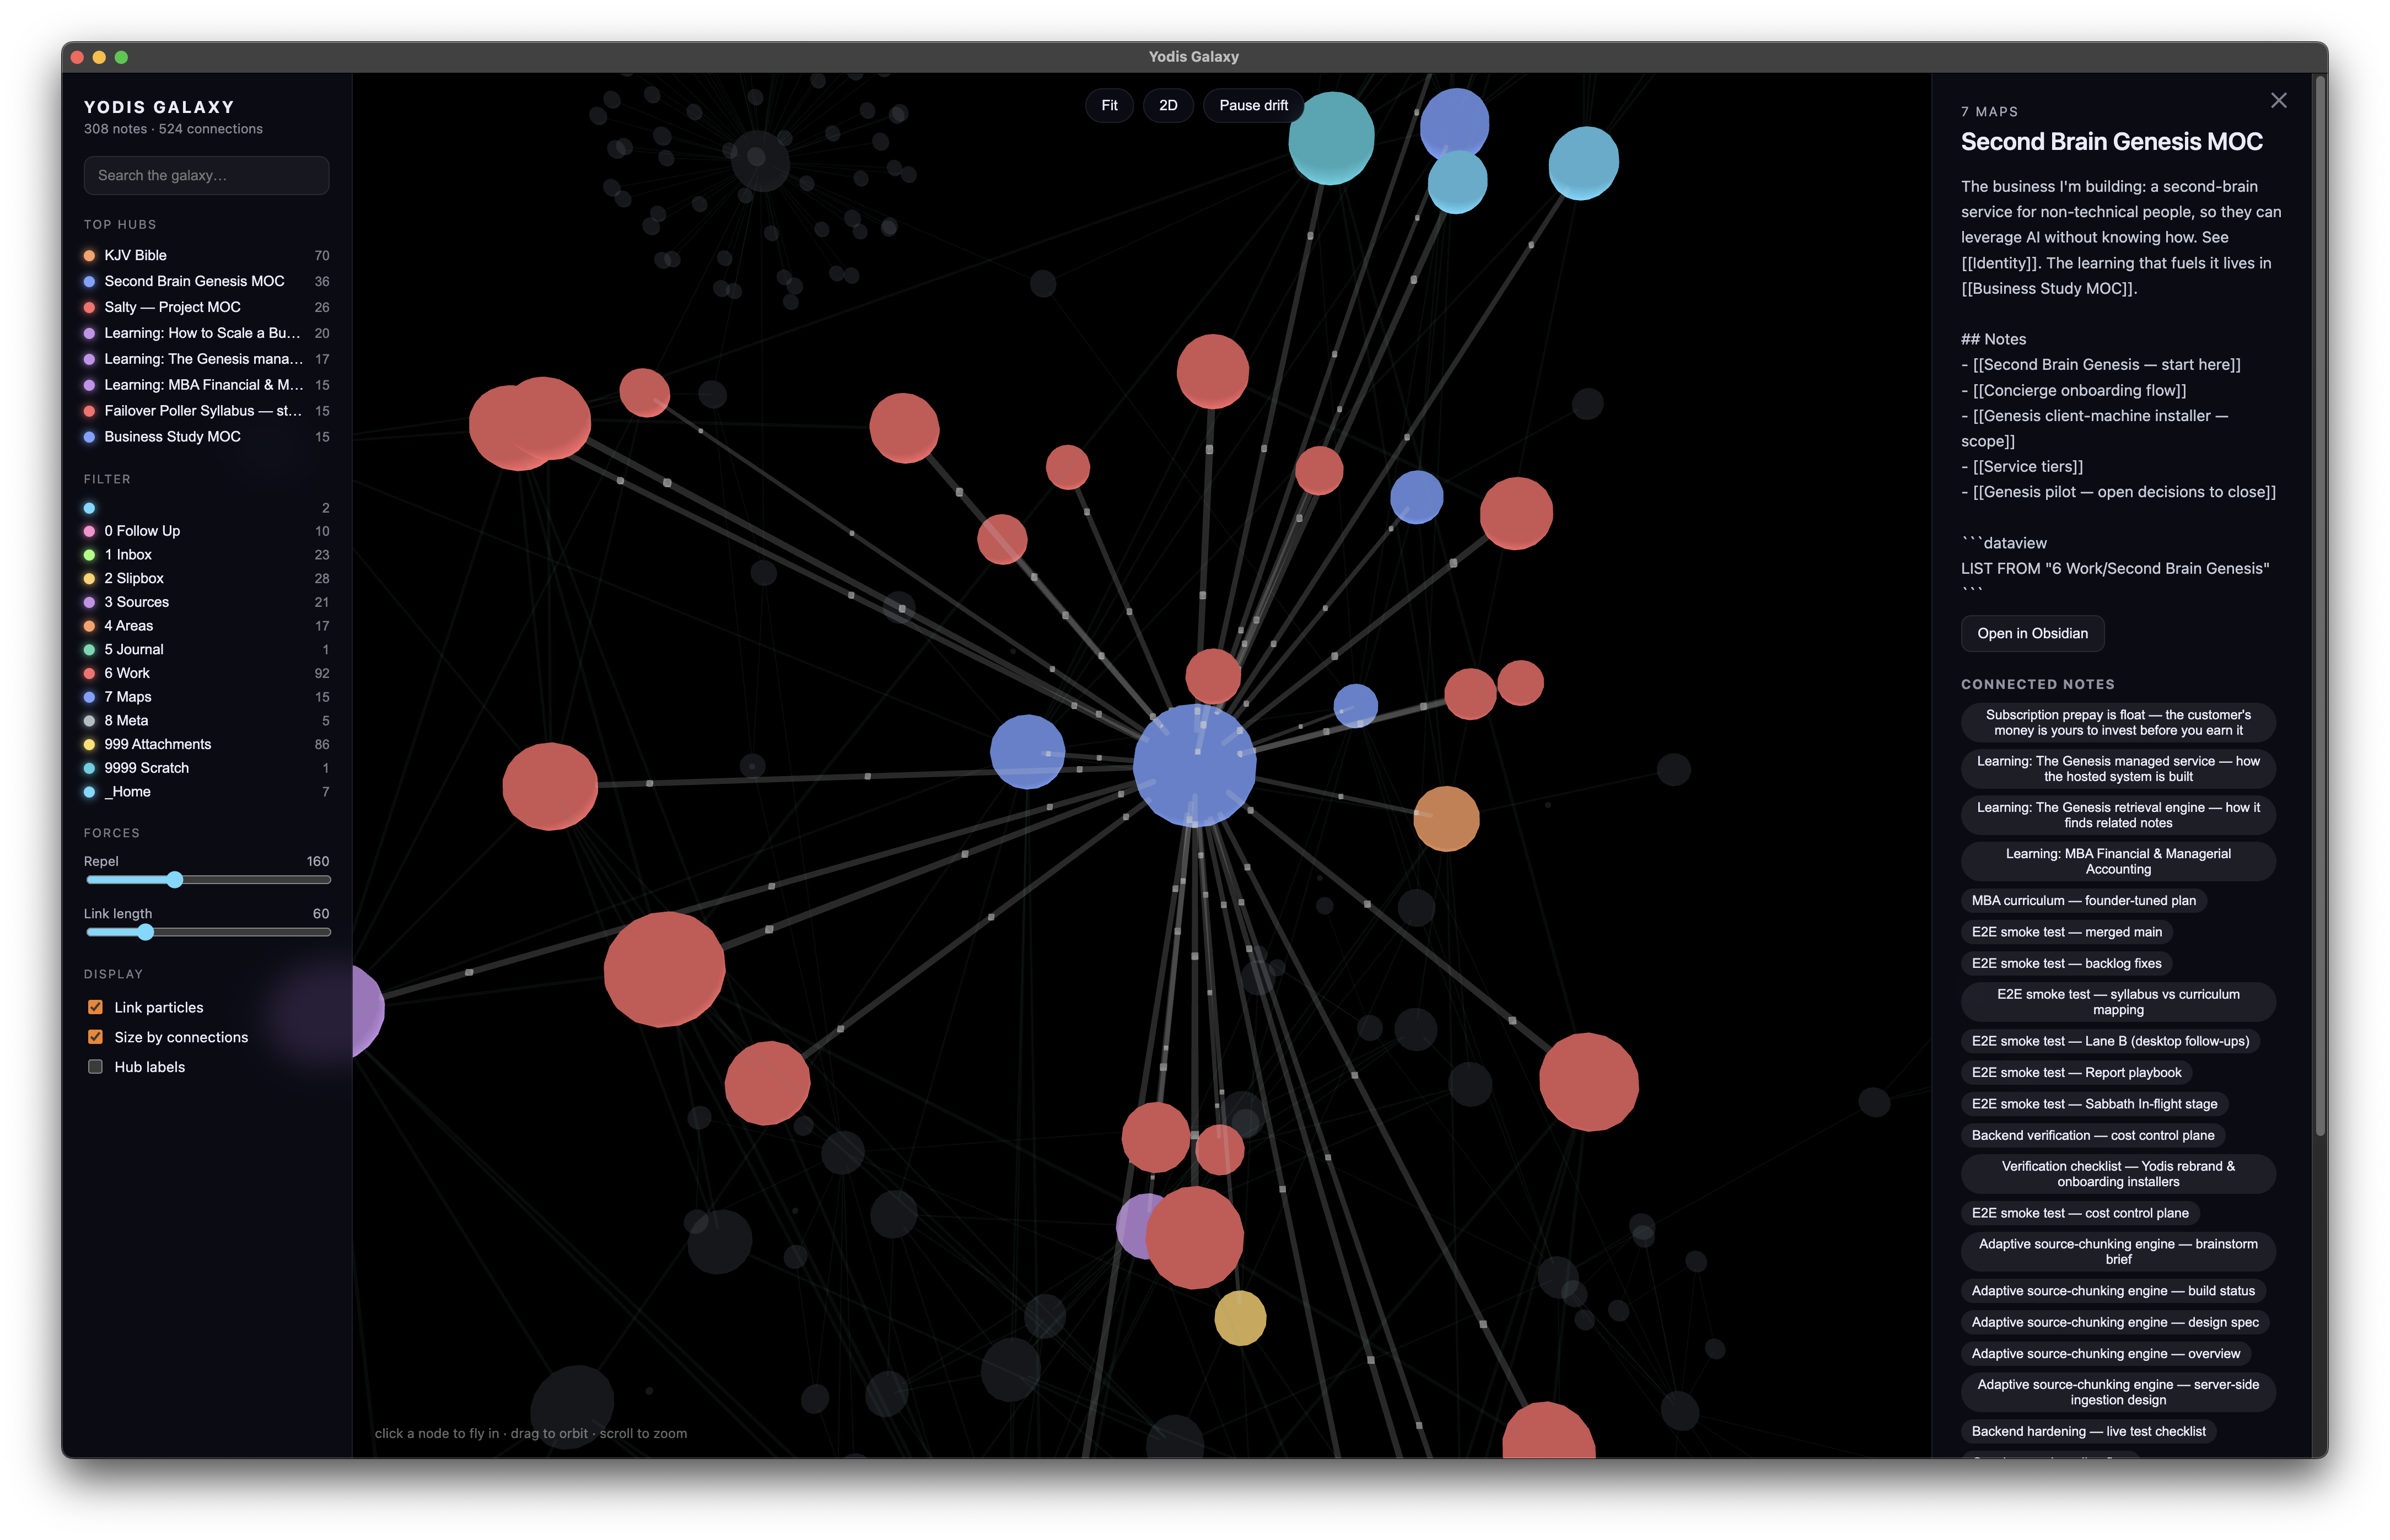Choose Failover Poller Syllabus hub
2390x1540 pixels.
(x=206, y=411)
